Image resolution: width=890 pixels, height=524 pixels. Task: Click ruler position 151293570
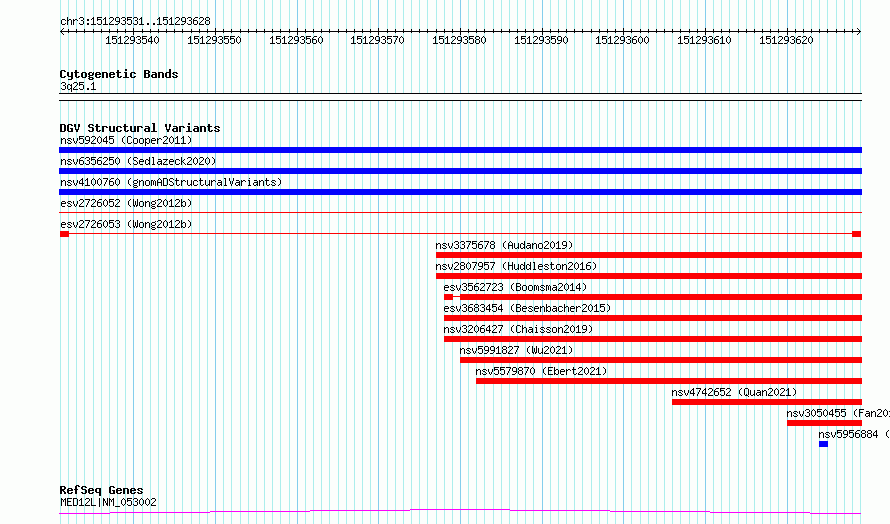[x=377, y=40]
